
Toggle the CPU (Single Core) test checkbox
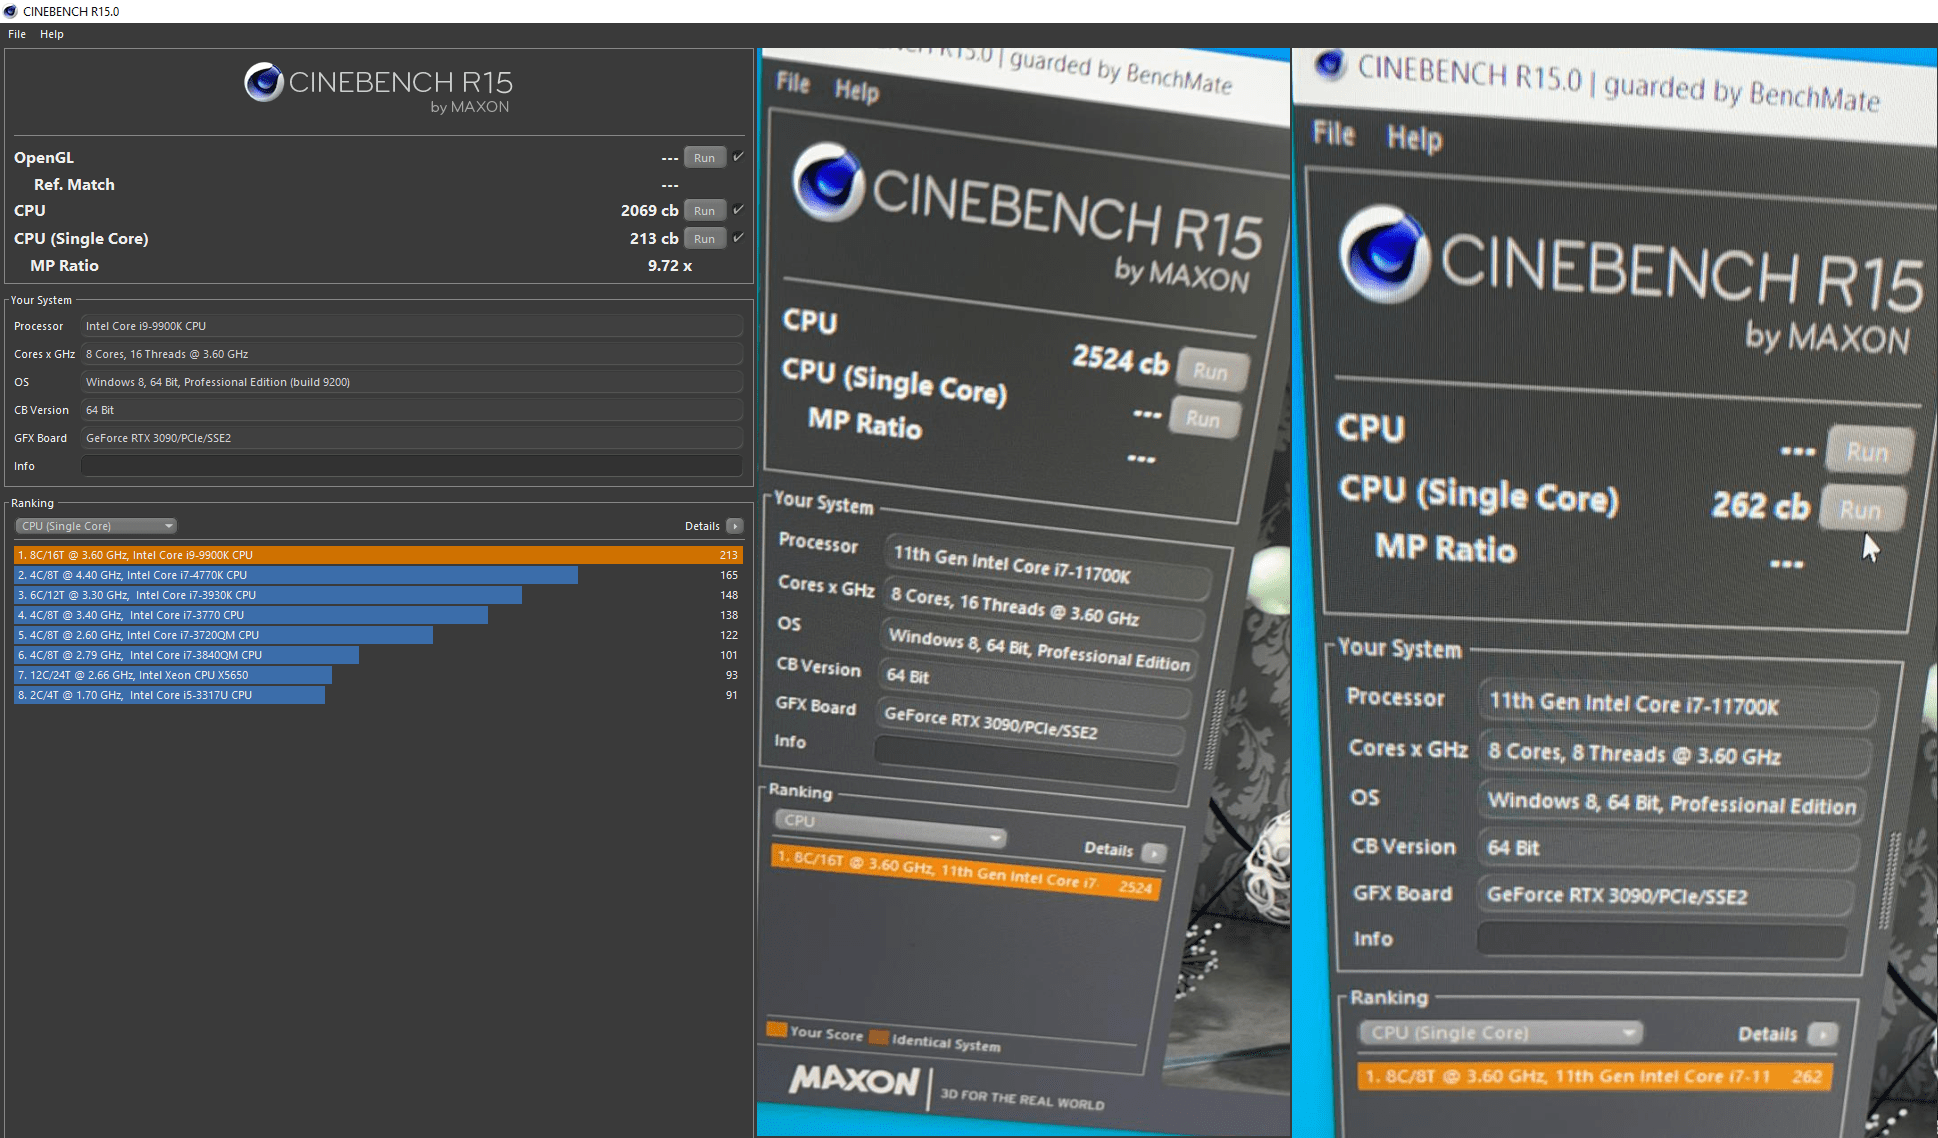tap(738, 238)
